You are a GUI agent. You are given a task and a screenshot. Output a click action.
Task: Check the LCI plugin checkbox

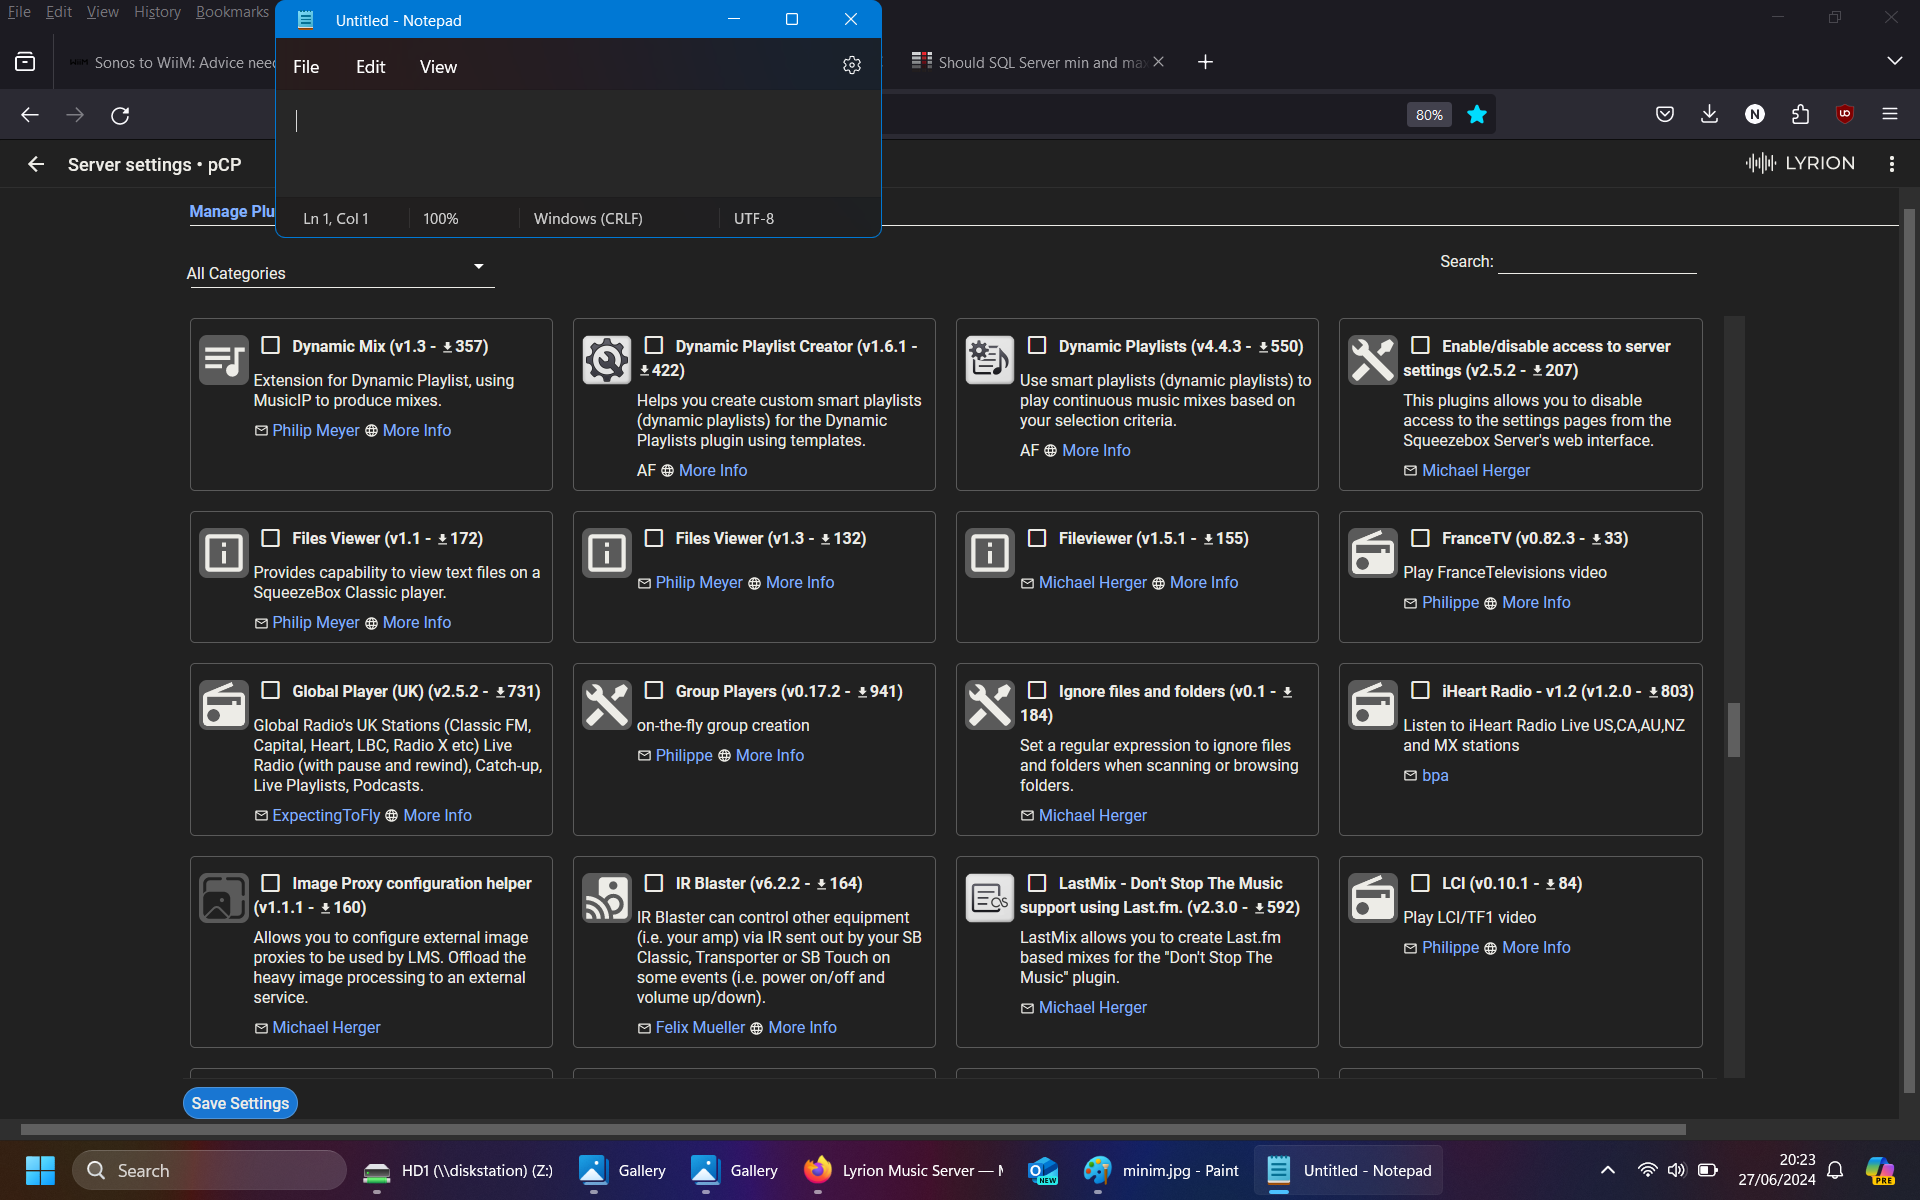[x=1420, y=883]
